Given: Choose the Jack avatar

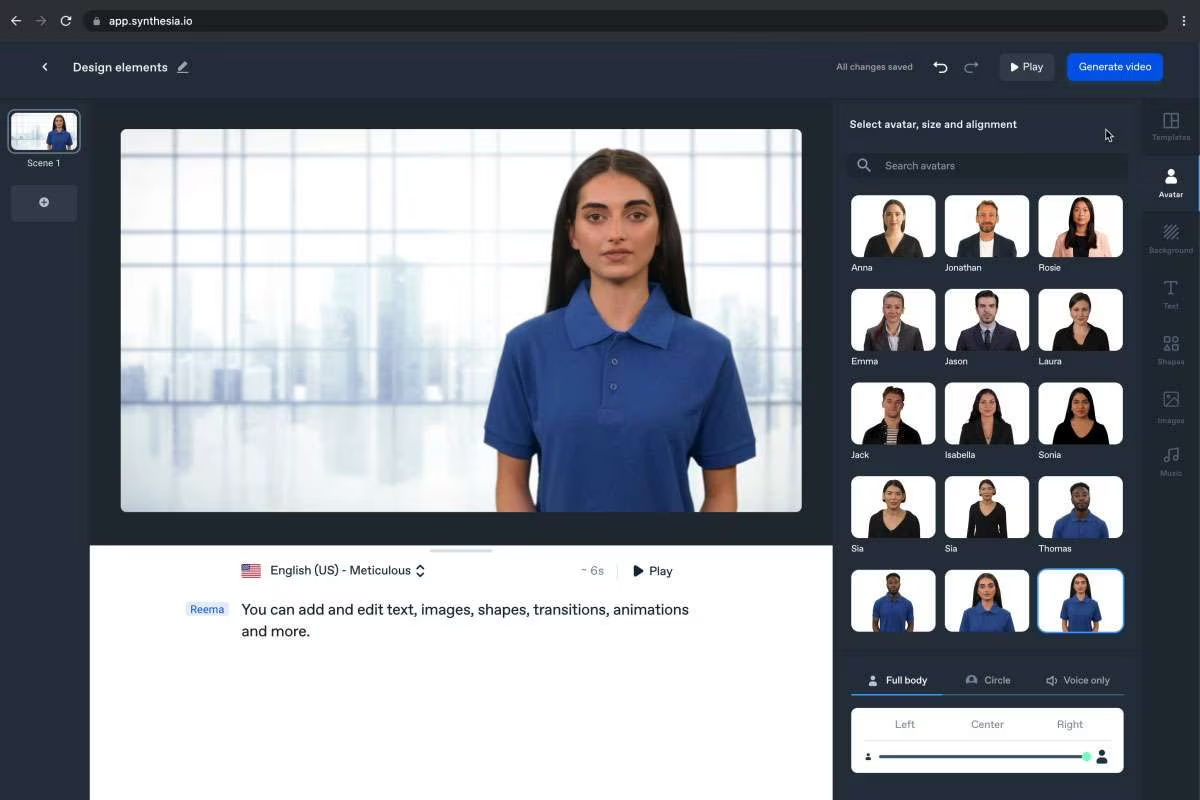Looking at the screenshot, I should (x=893, y=413).
